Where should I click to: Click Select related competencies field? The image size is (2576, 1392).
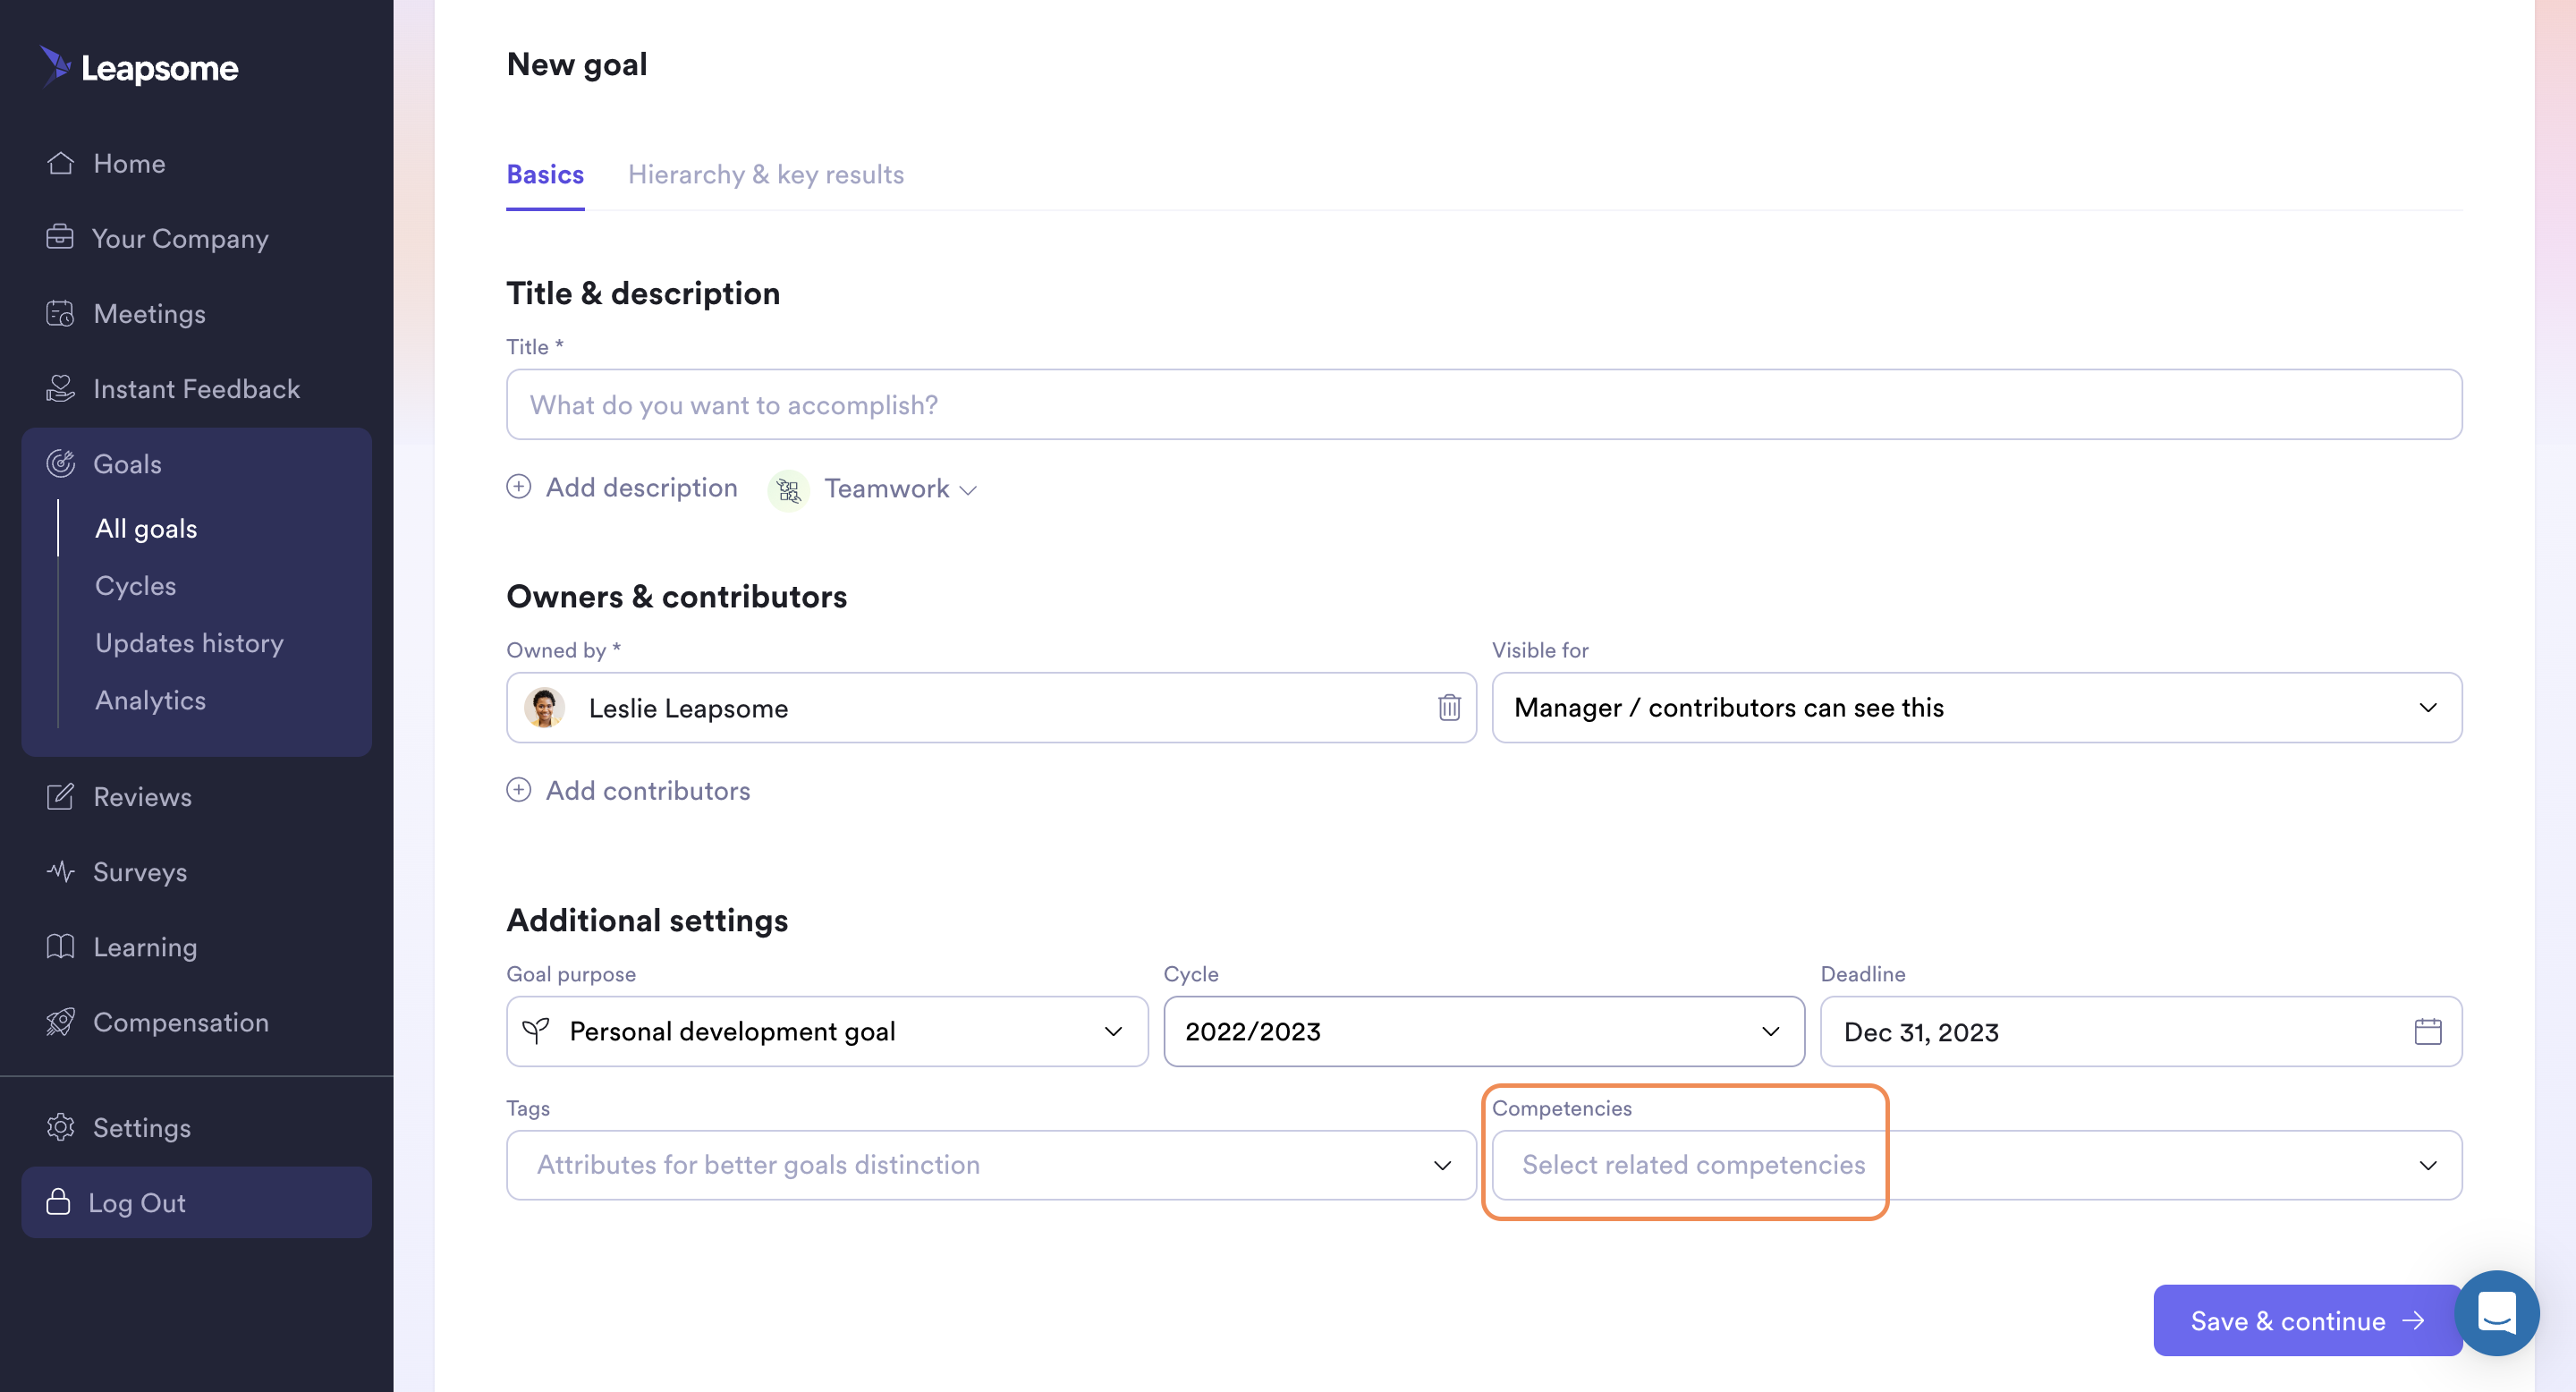pos(1977,1165)
